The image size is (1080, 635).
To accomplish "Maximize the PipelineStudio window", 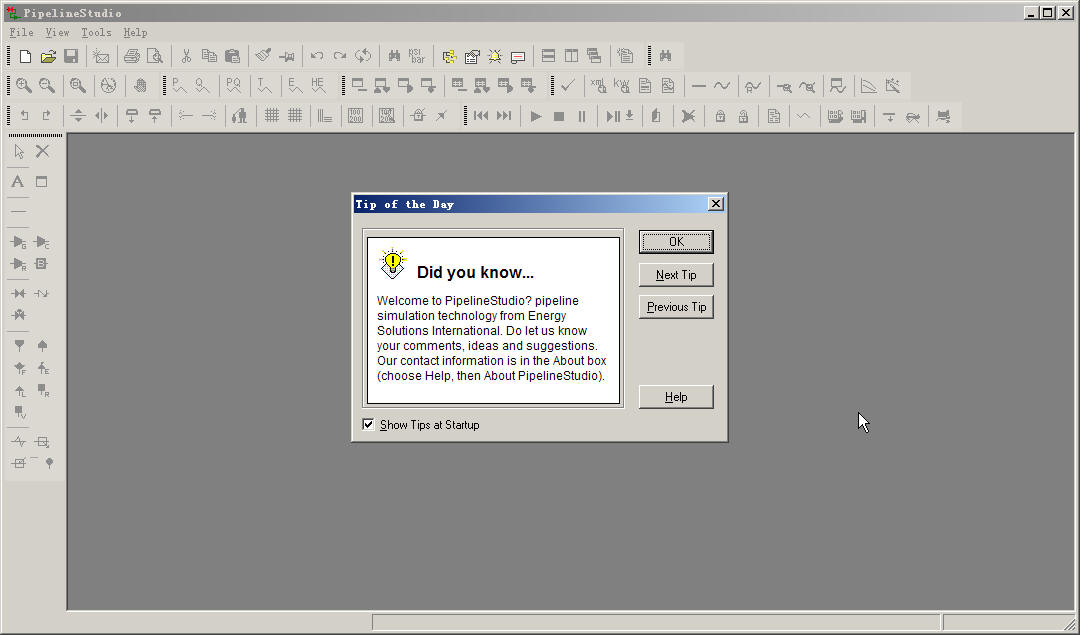I will pyautogui.click(x=1048, y=12).
